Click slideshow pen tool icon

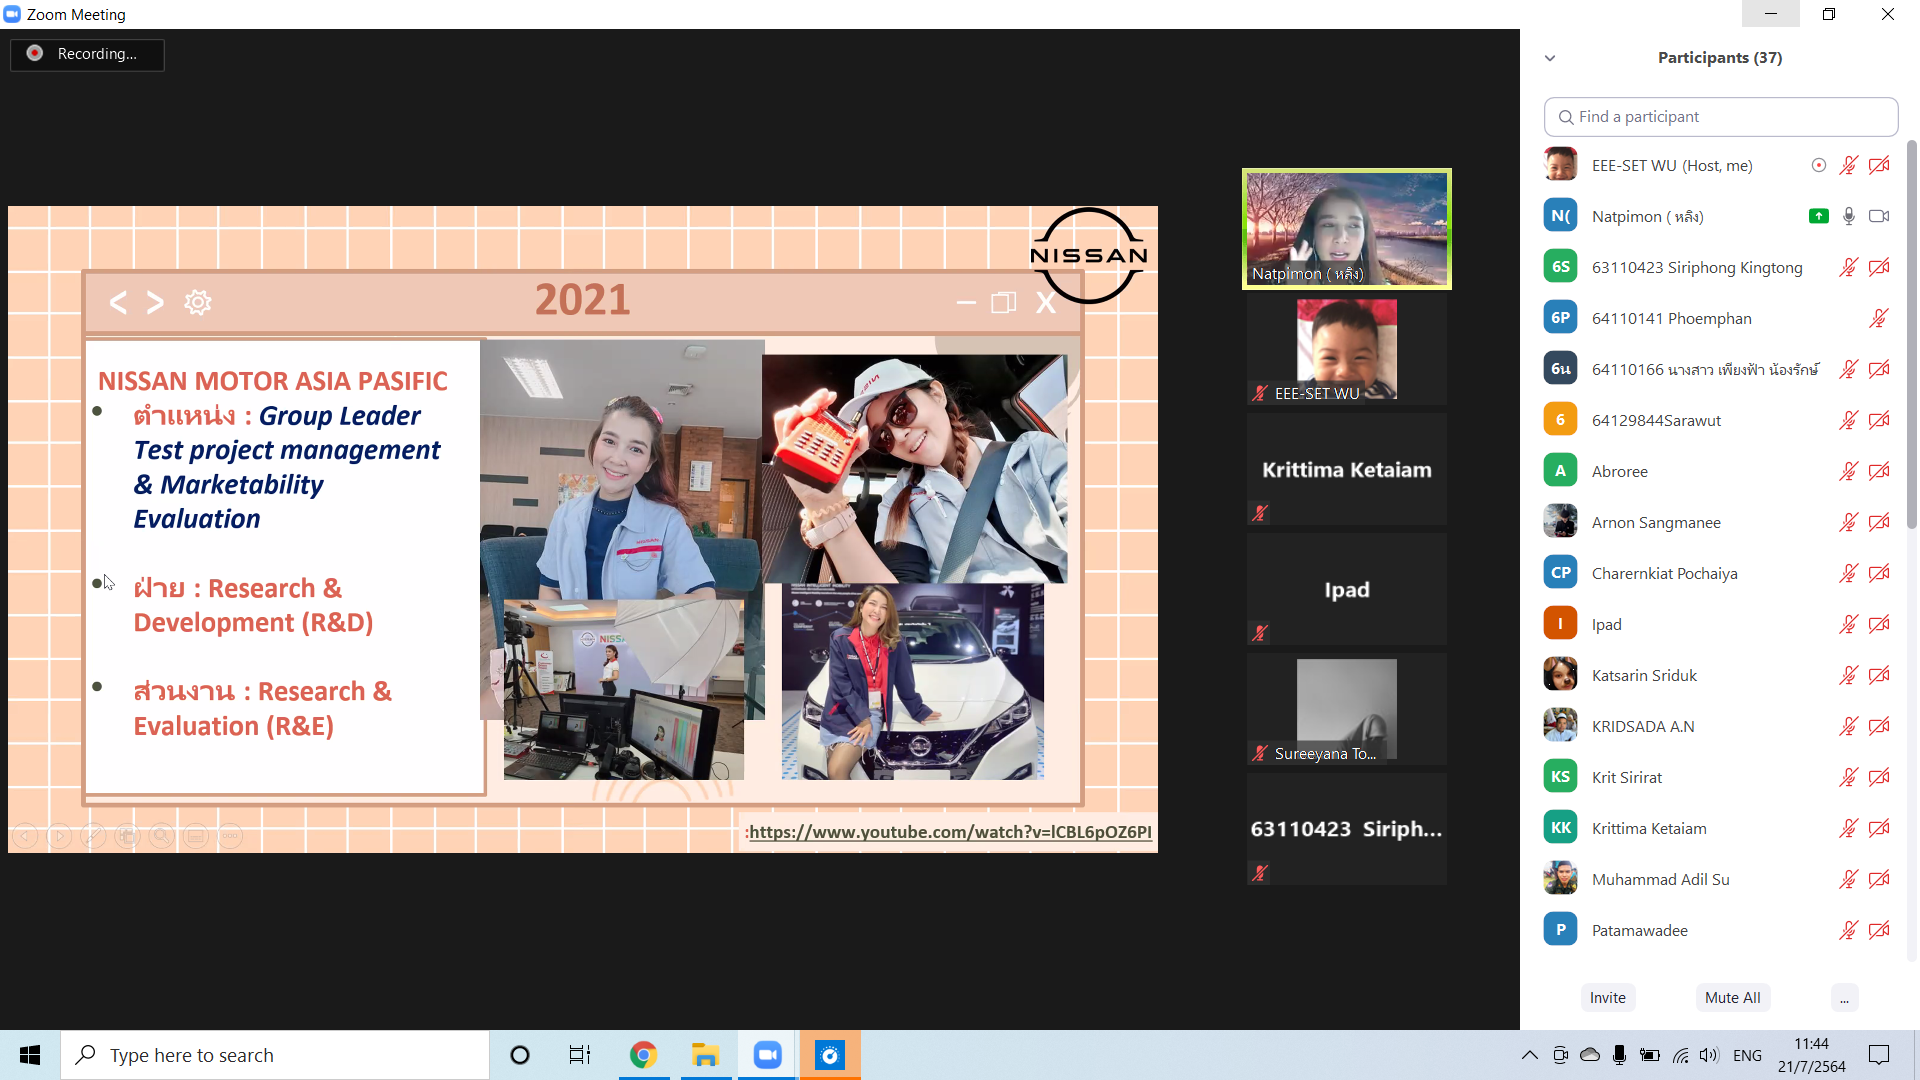pyautogui.click(x=93, y=836)
